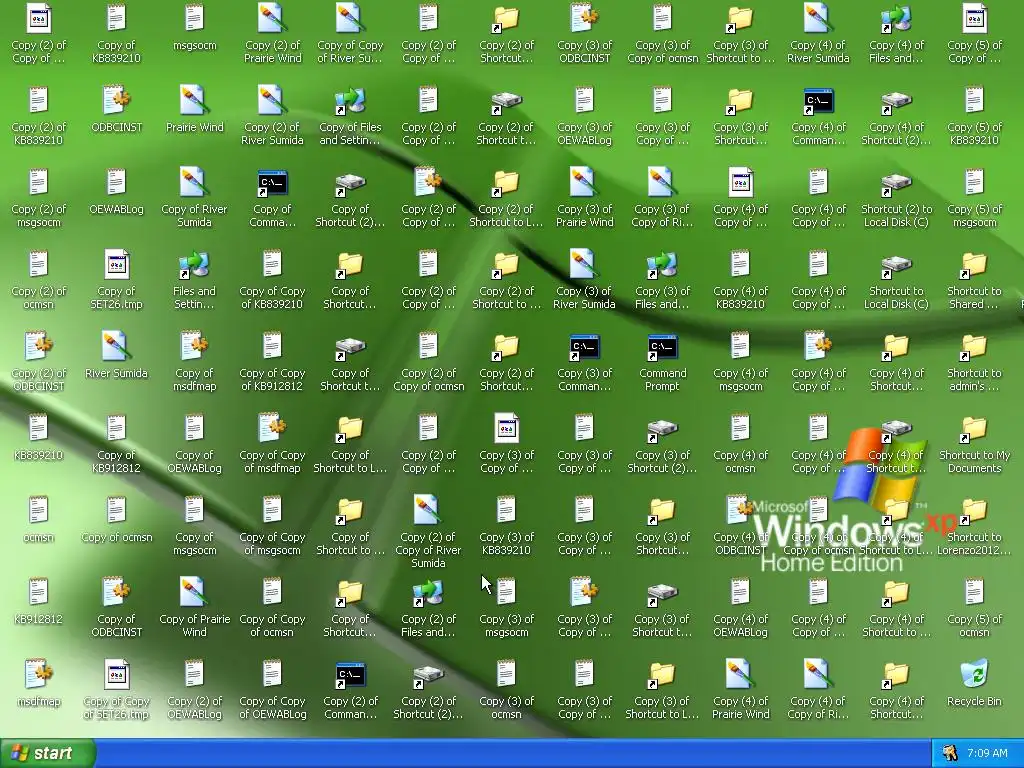This screenshot has width=1024, height=768.
Task: Select the KB912812 log file
Action: (x=39, y=592)
